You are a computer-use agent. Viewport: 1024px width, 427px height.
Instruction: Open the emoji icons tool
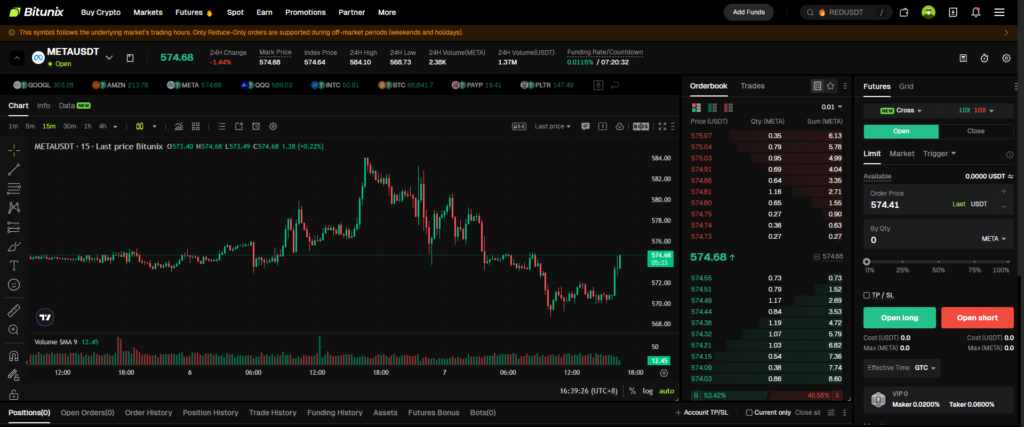pyautogui.click(x=14, y=285)
